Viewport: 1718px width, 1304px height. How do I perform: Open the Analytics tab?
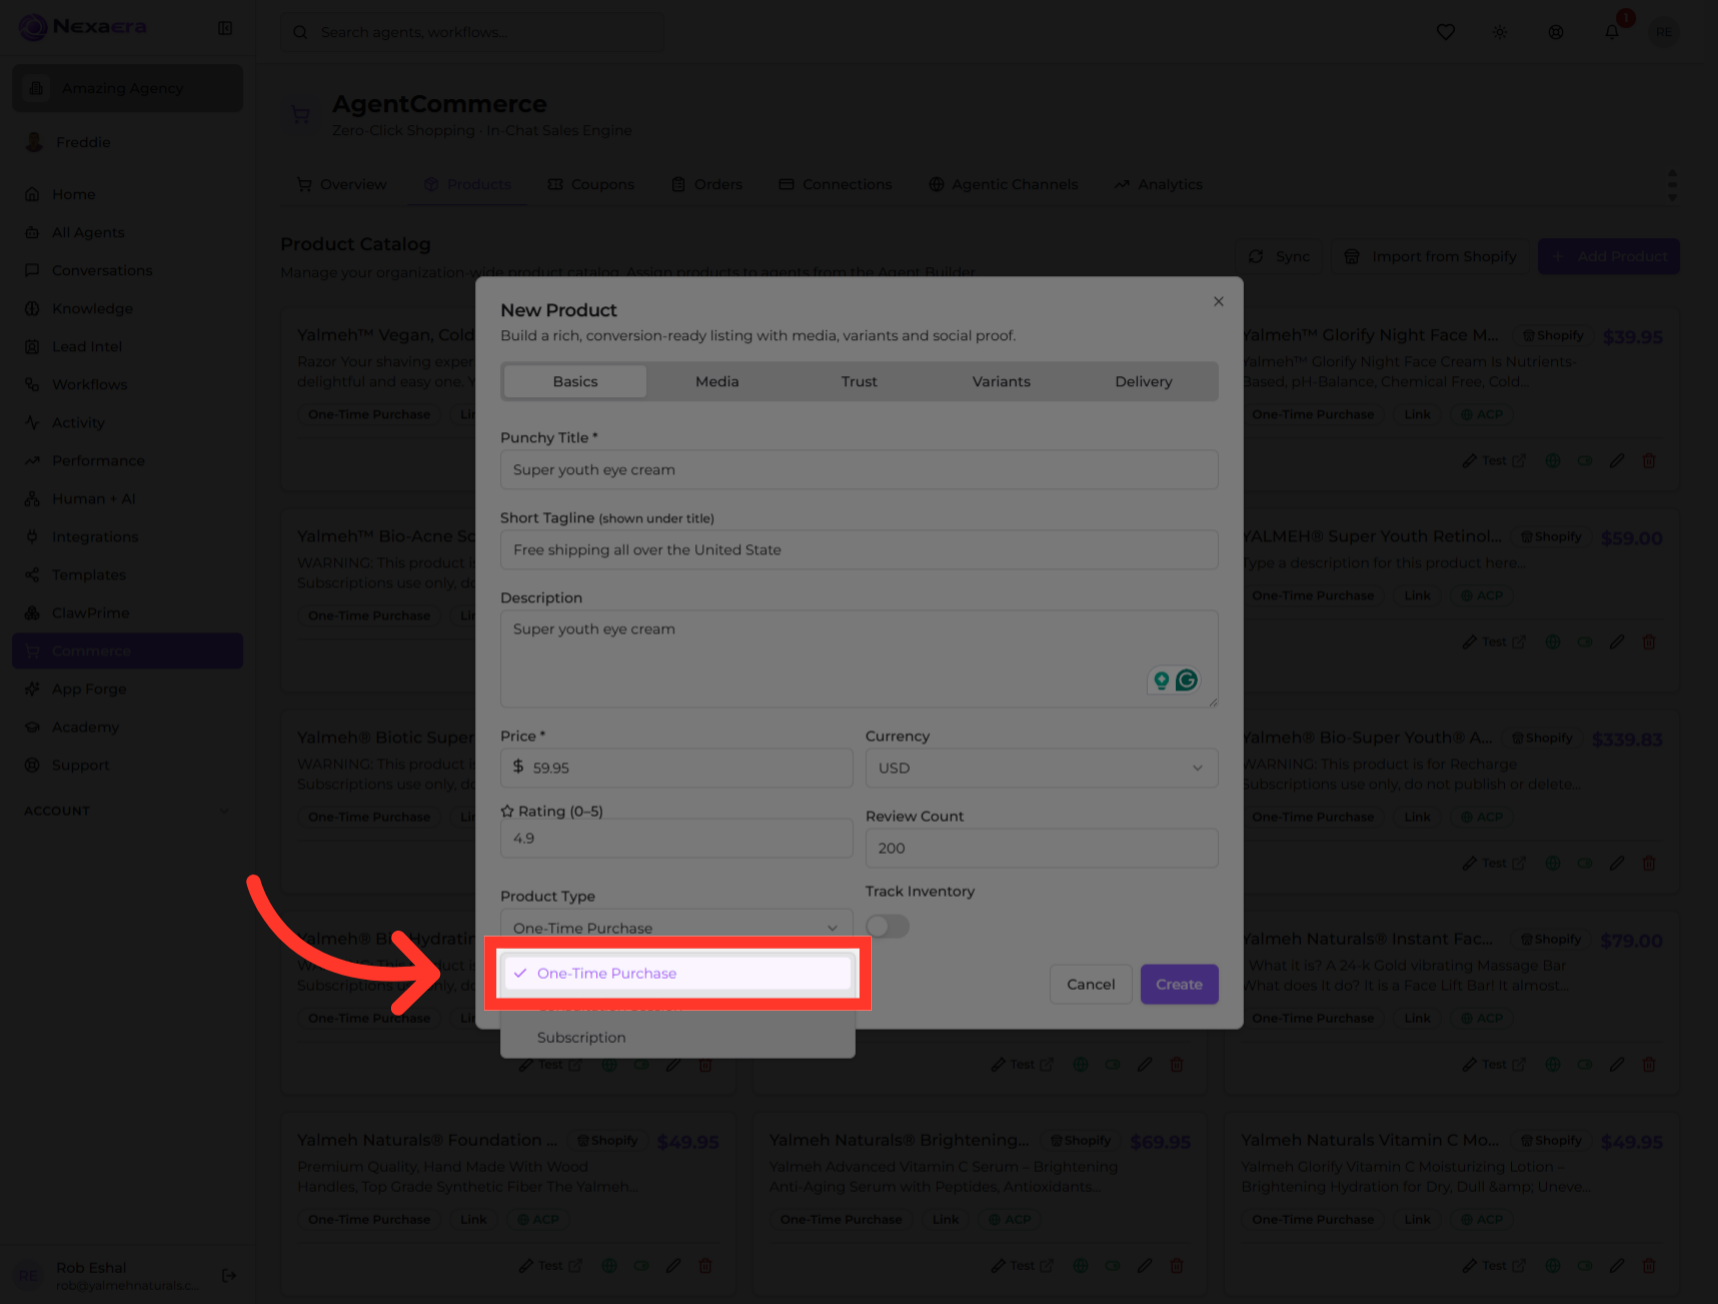coord(1157,184)
